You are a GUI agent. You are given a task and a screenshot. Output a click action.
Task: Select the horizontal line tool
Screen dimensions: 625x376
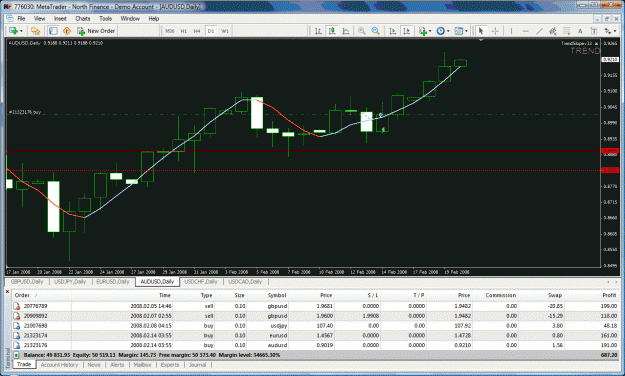point(525,31)
